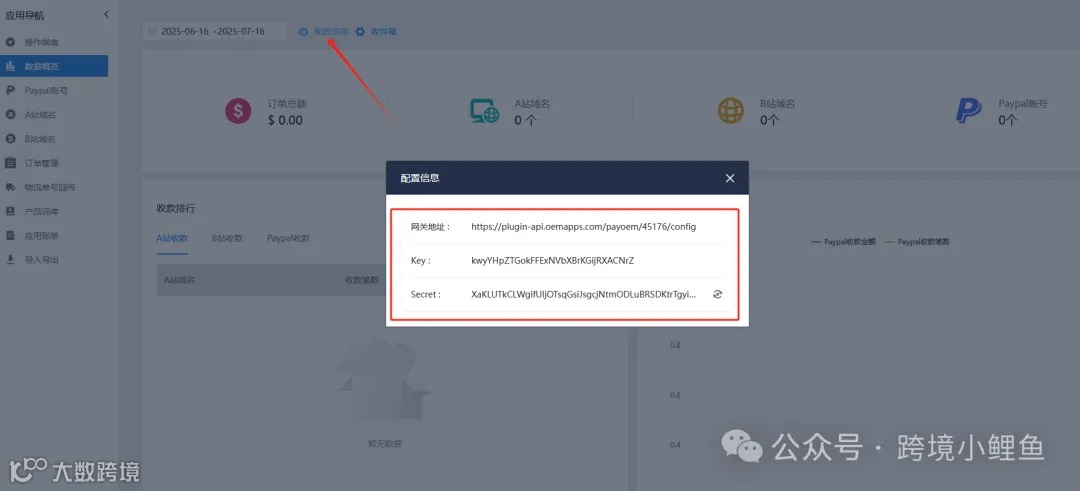Switch to the A站收款 tab
1080x491 pixels.
pos(172,238)
